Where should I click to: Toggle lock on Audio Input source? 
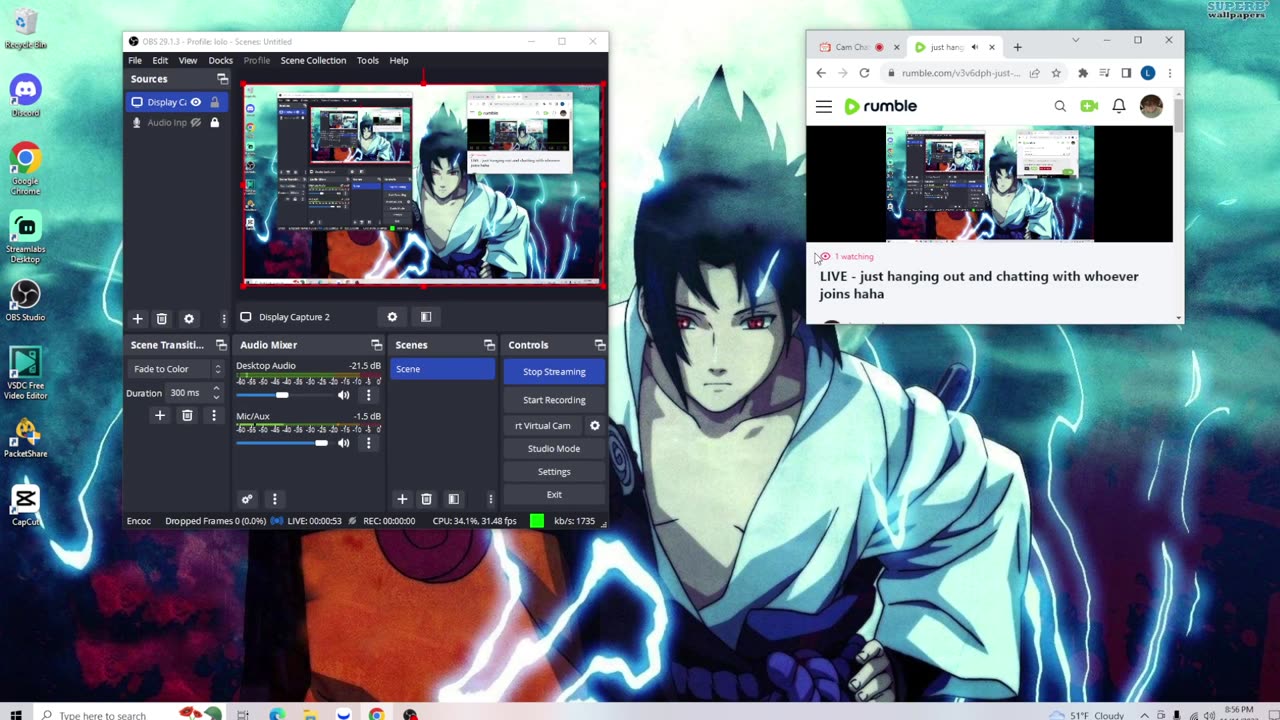pos(214,123)
